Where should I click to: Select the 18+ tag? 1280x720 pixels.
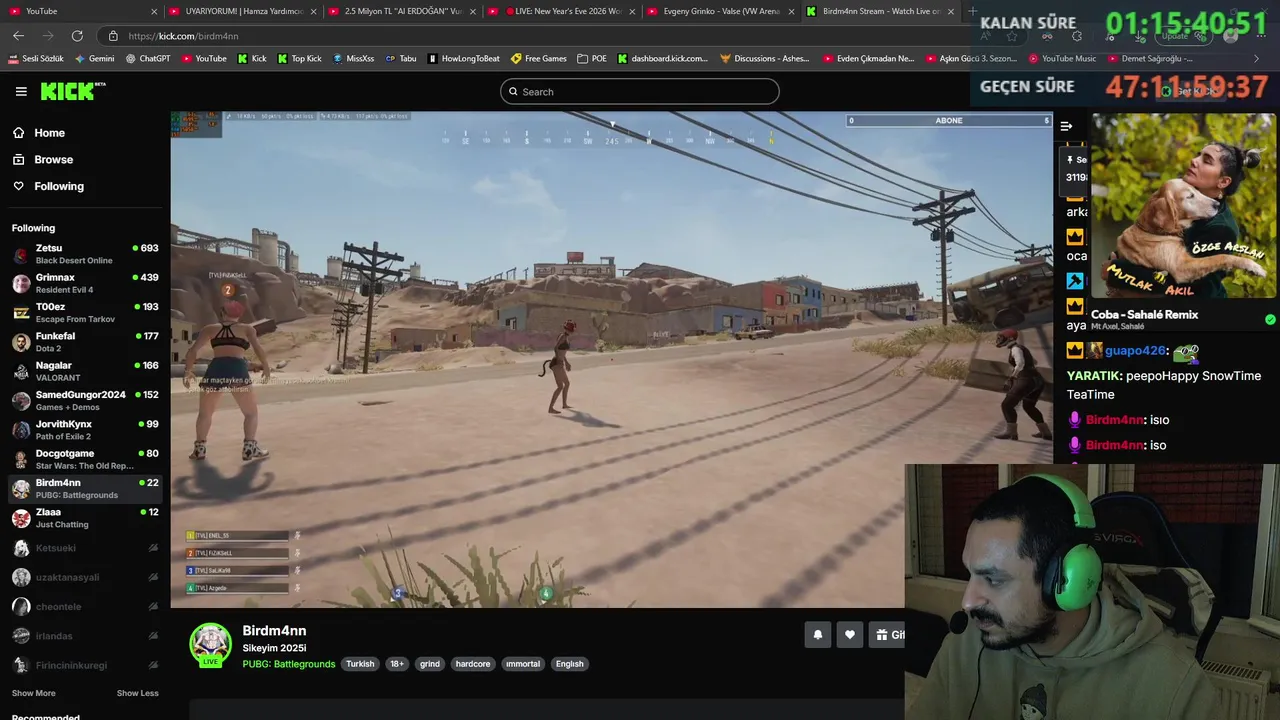[x=397, y=664]
